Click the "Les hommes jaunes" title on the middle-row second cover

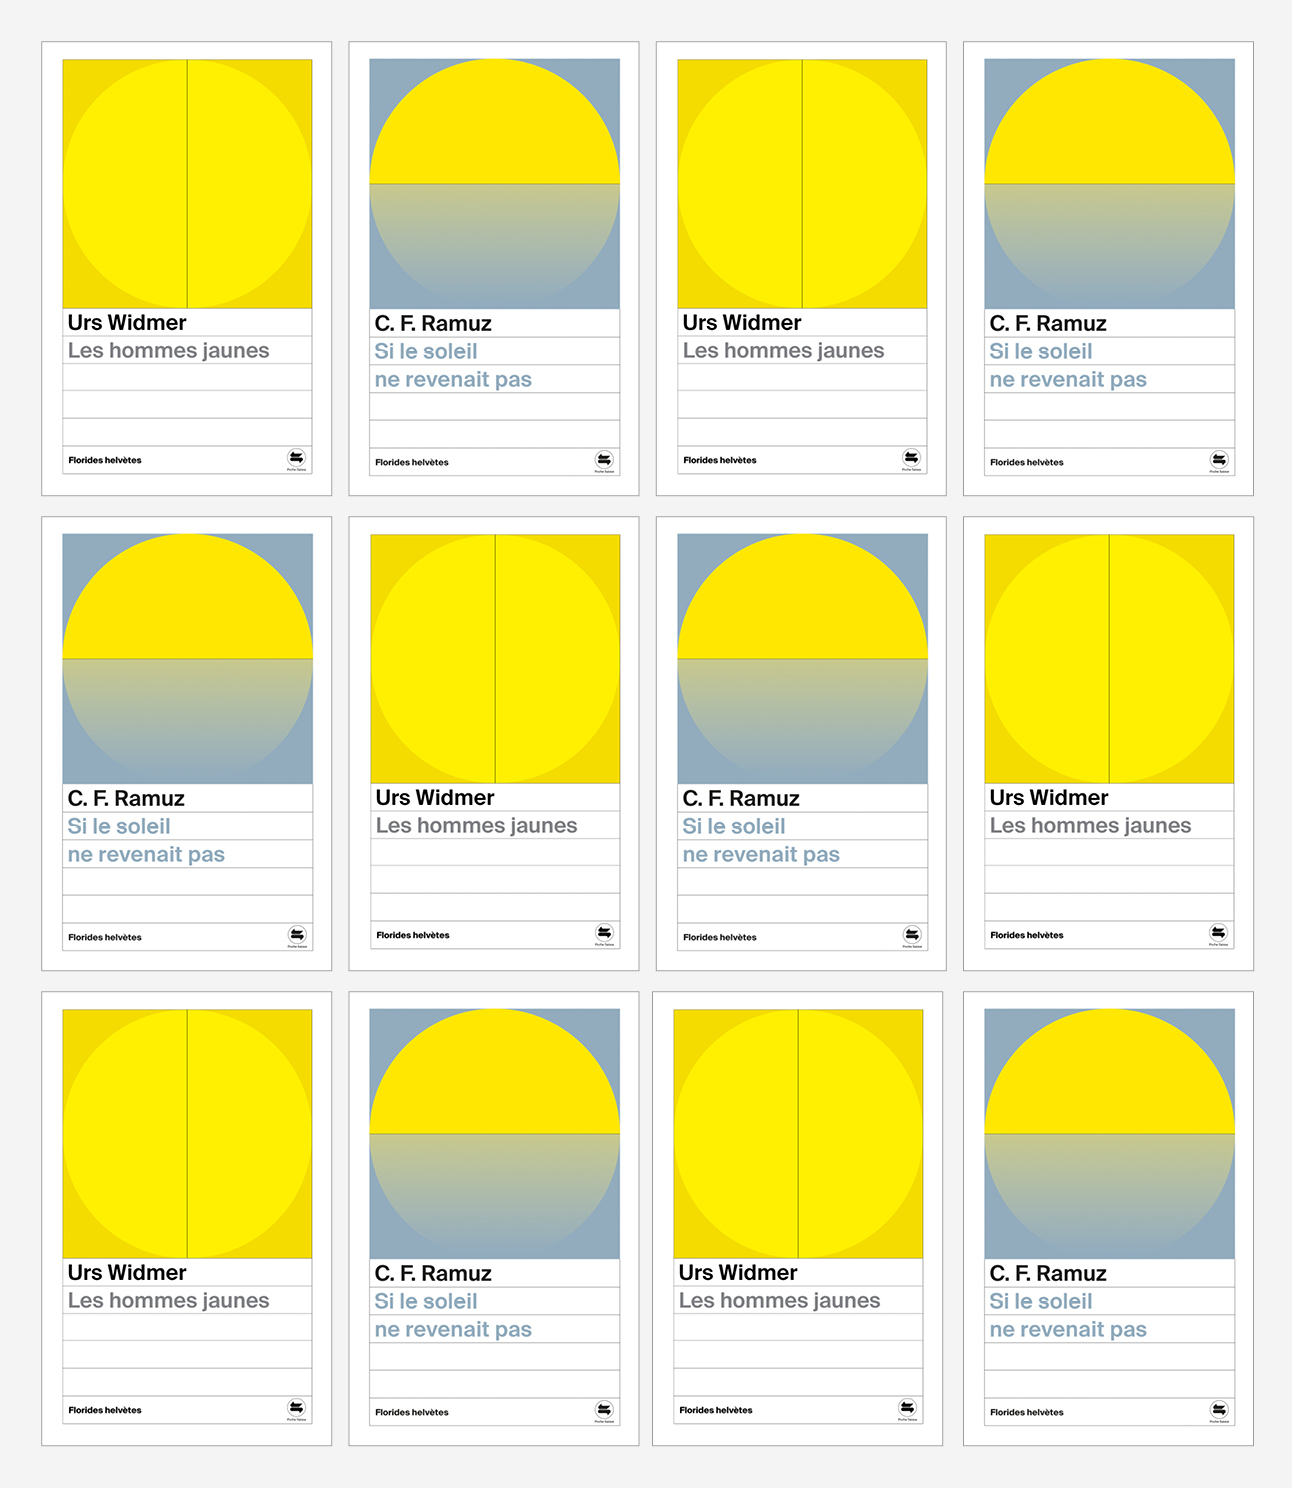[x=476, y=826]
